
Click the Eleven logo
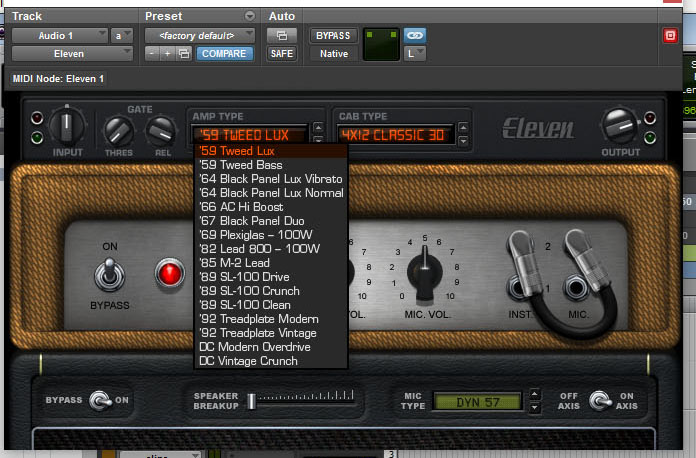point(538,129)
